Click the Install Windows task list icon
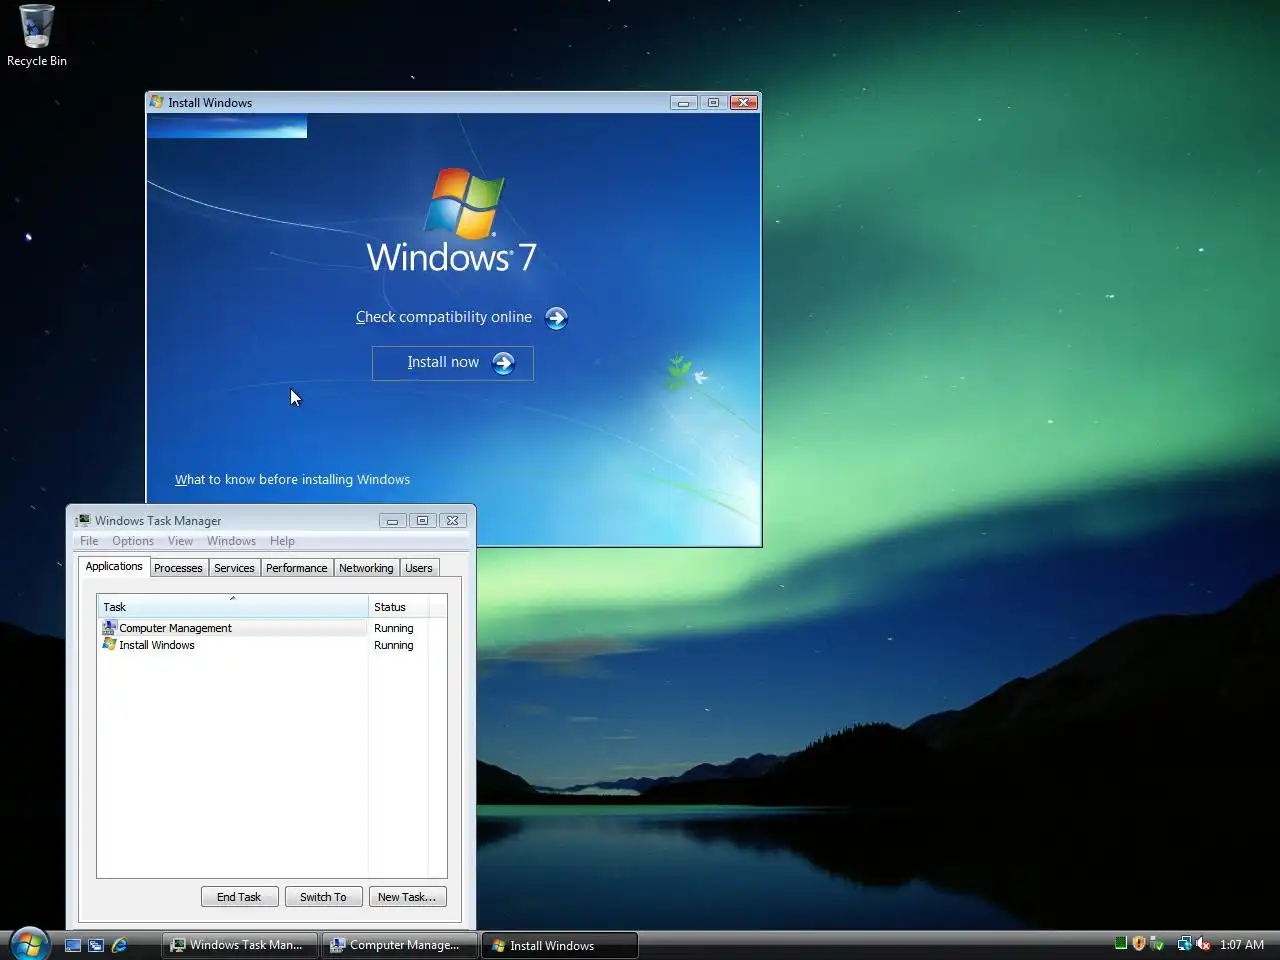 (x=109, y=645)
